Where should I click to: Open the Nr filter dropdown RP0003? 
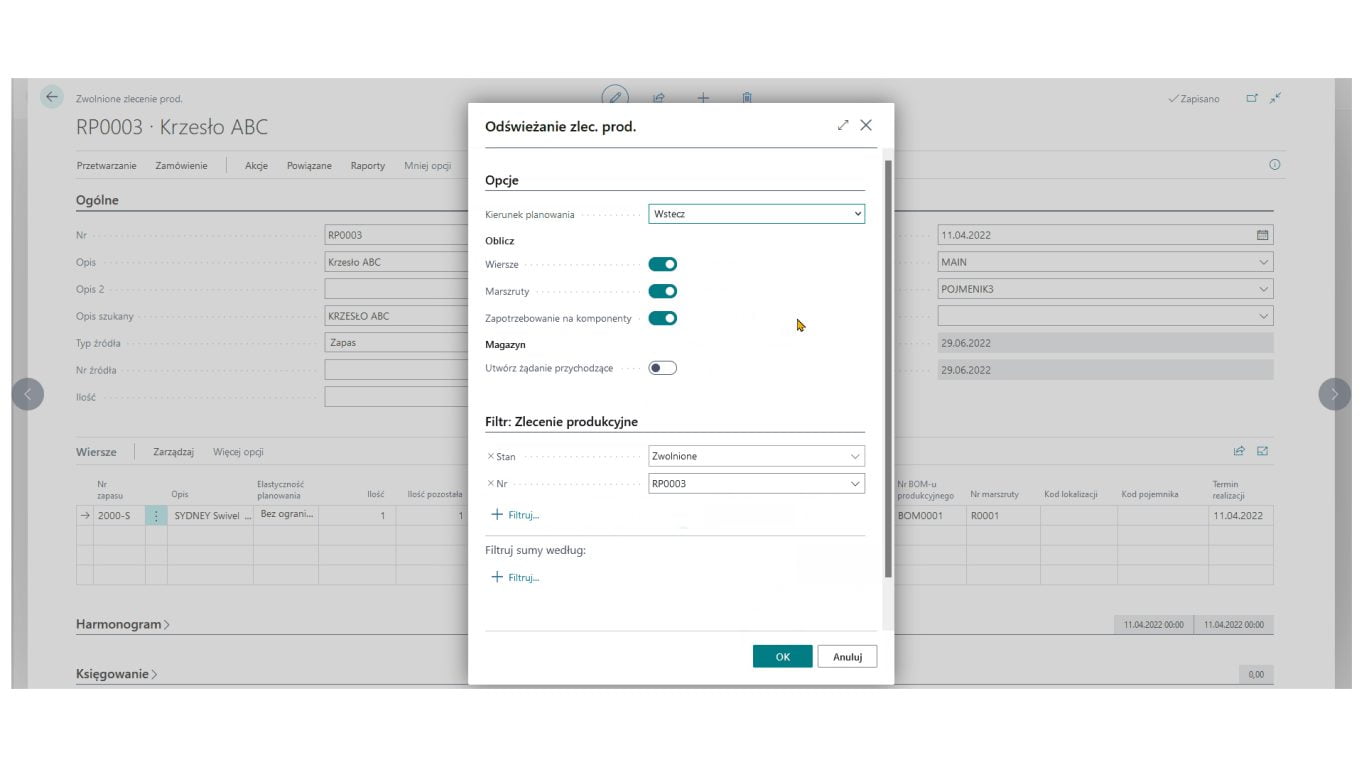pyautogui.click(x=855, y=484)
